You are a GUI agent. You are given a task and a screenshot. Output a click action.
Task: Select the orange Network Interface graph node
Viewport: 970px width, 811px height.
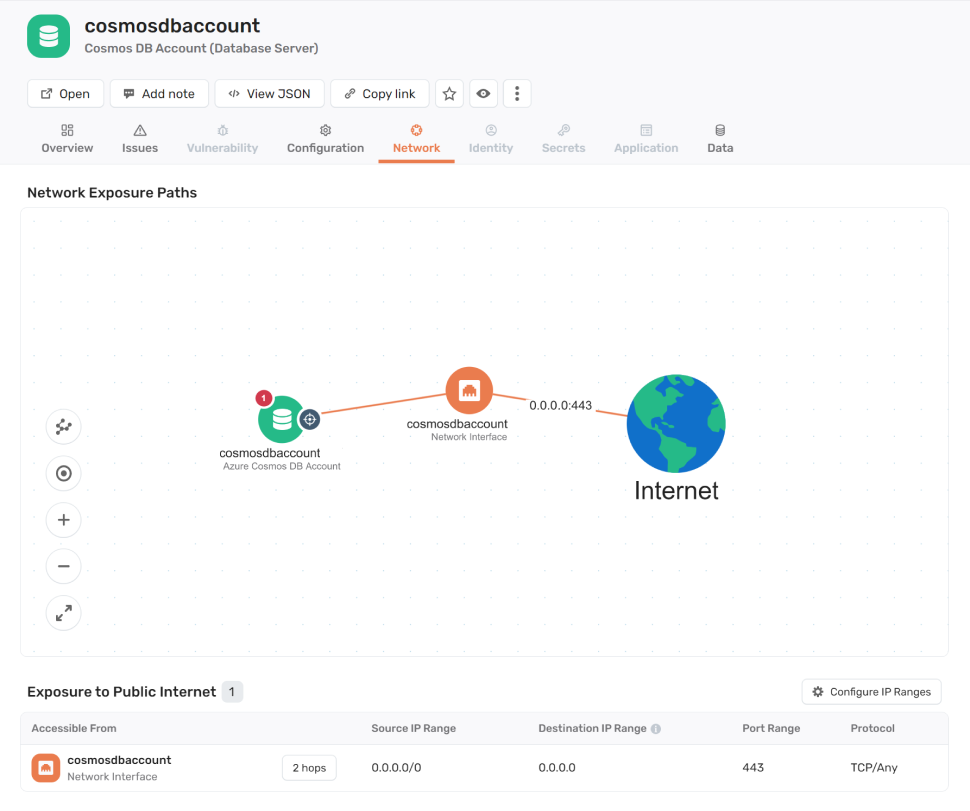[x=469, y=390]
